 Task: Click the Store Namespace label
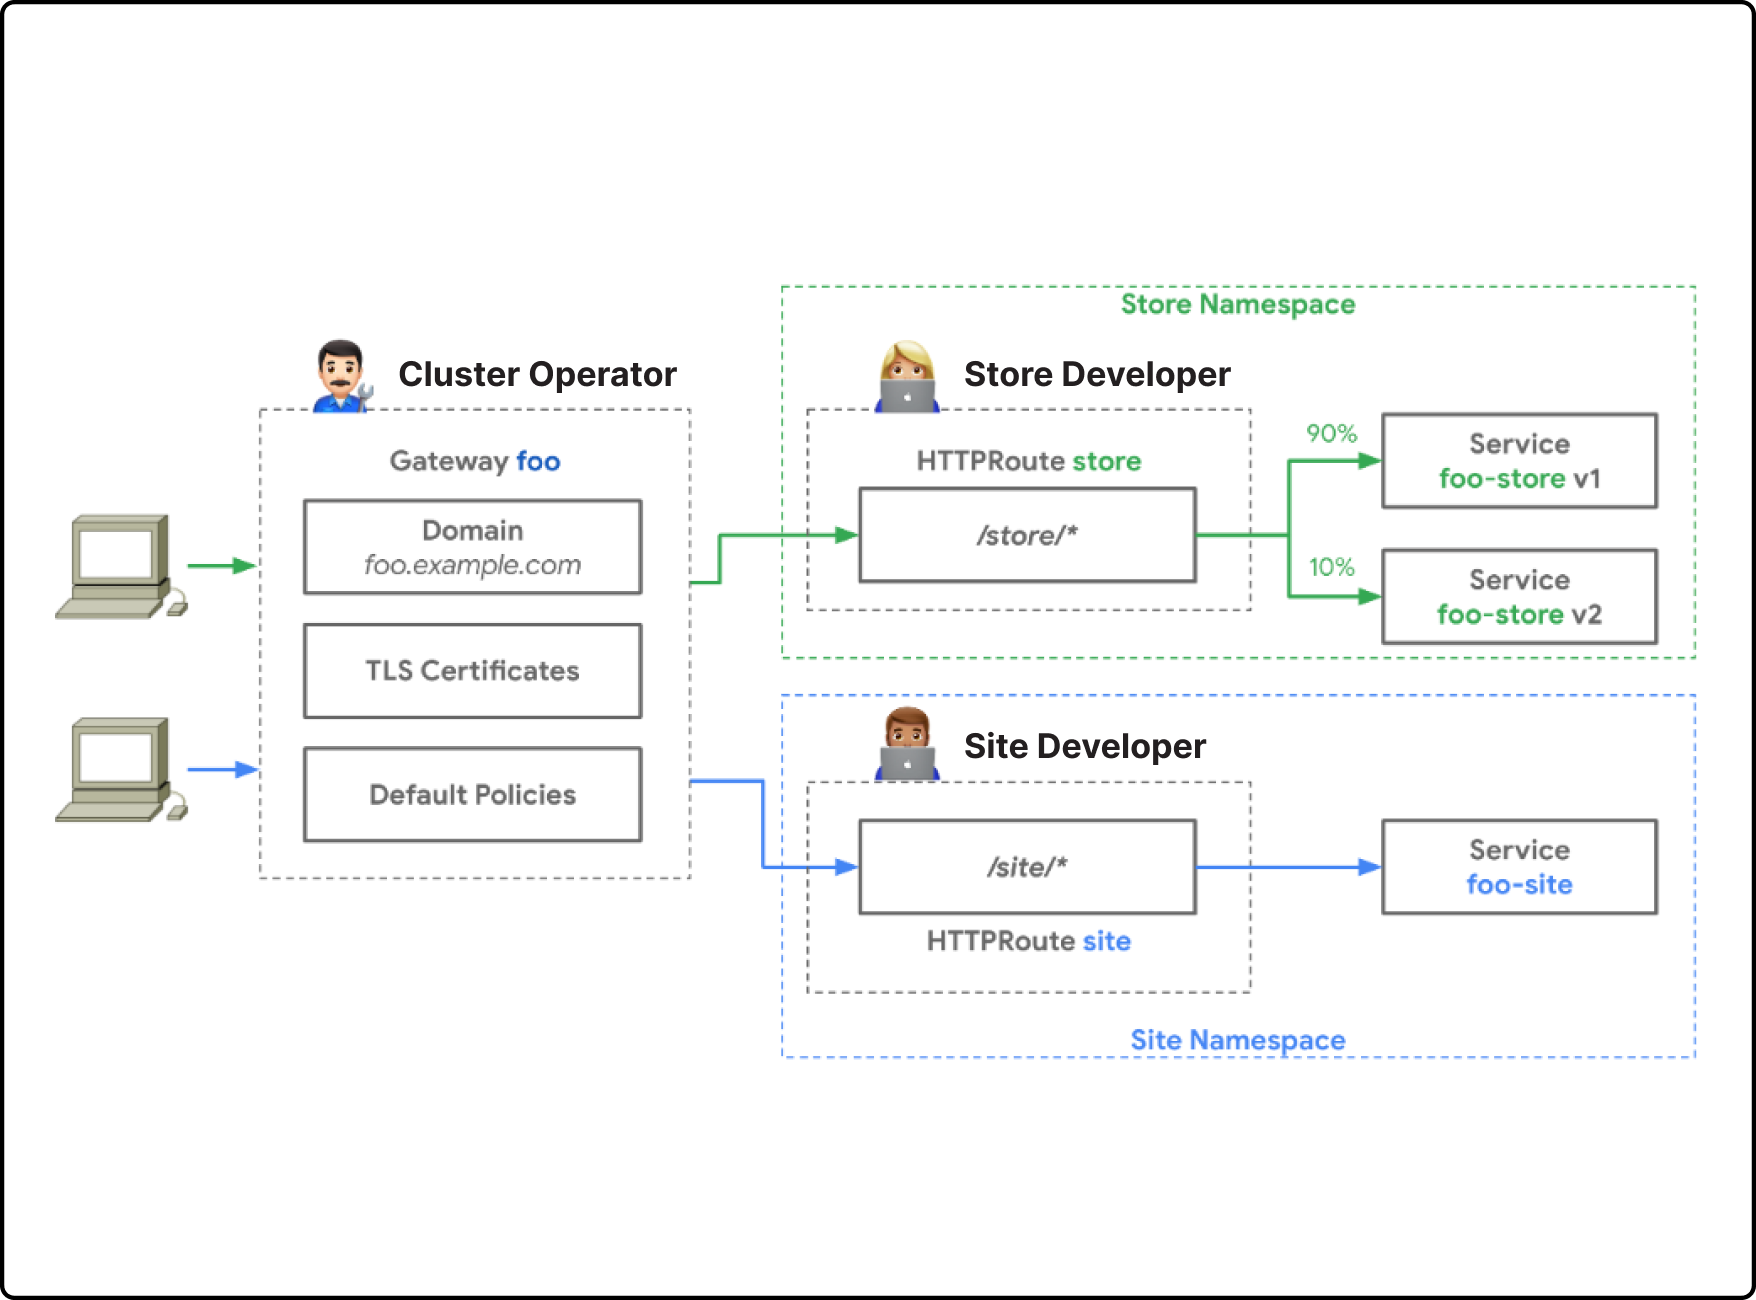pos(1238,304)
